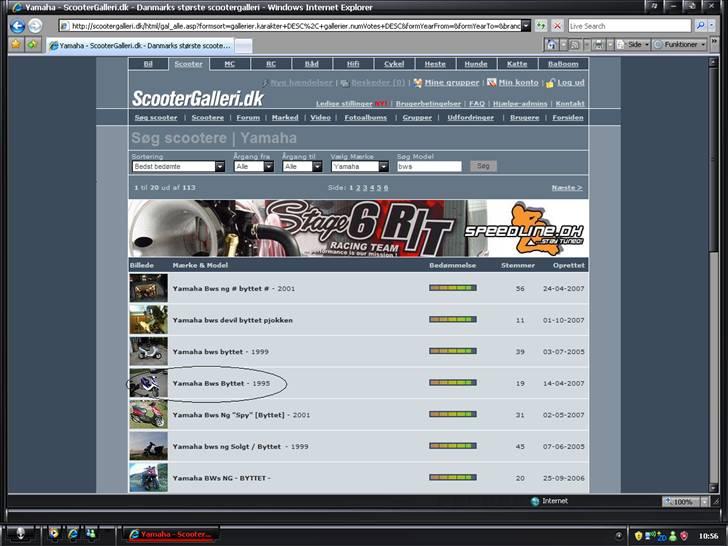This screenshot has width=728, height=546.
Task: Click the RSS feeds icon
Action: [x=574, y=45]
